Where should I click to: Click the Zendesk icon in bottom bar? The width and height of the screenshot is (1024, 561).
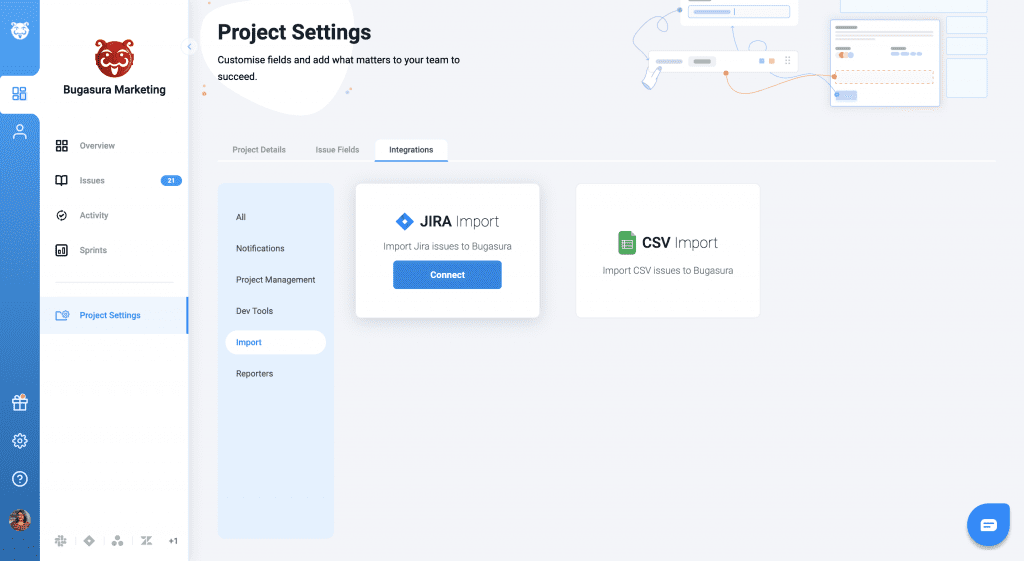[x=146, y=541]
